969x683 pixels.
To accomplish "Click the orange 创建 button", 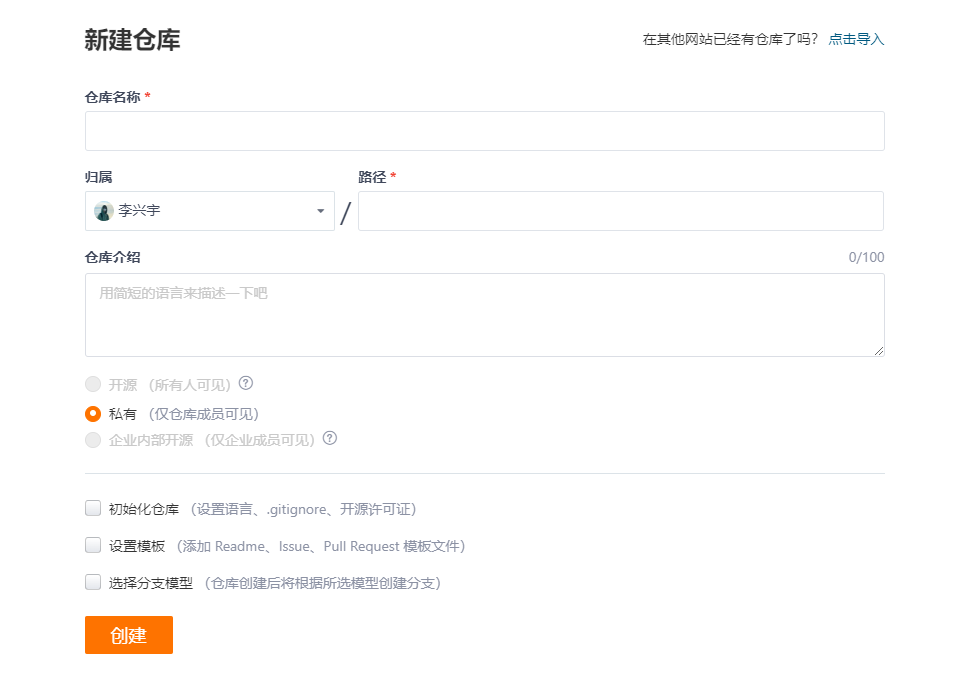I will [129, 635].
